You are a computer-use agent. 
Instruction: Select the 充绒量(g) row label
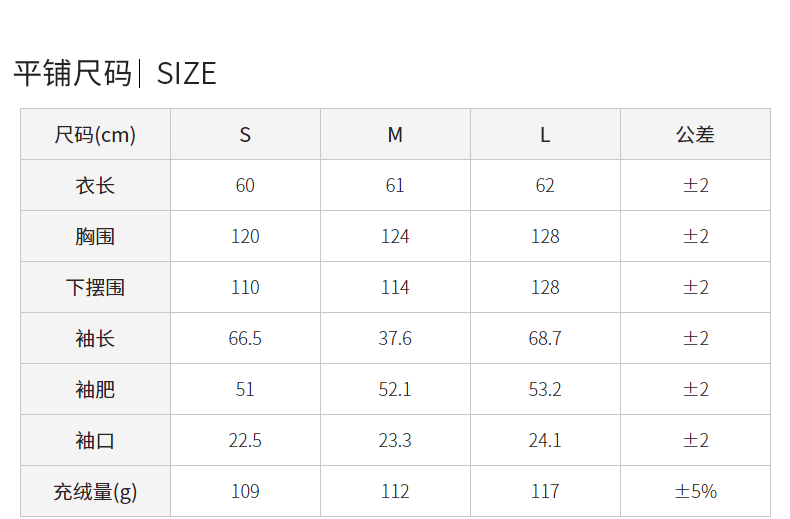pos(95,491)
